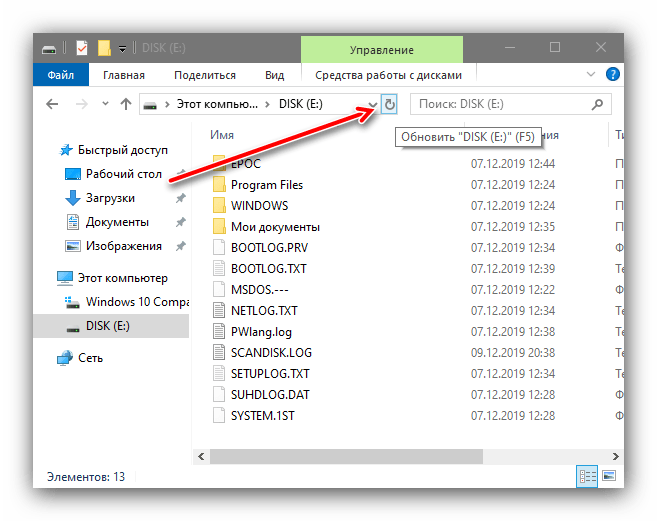Select the Управление contextual tab
The height and width of the screenshot is (521, 657).
coord(382,50)
